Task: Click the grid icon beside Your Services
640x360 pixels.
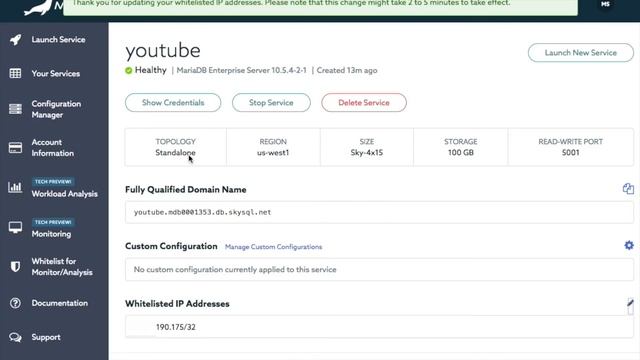Action: coord(16,73)
